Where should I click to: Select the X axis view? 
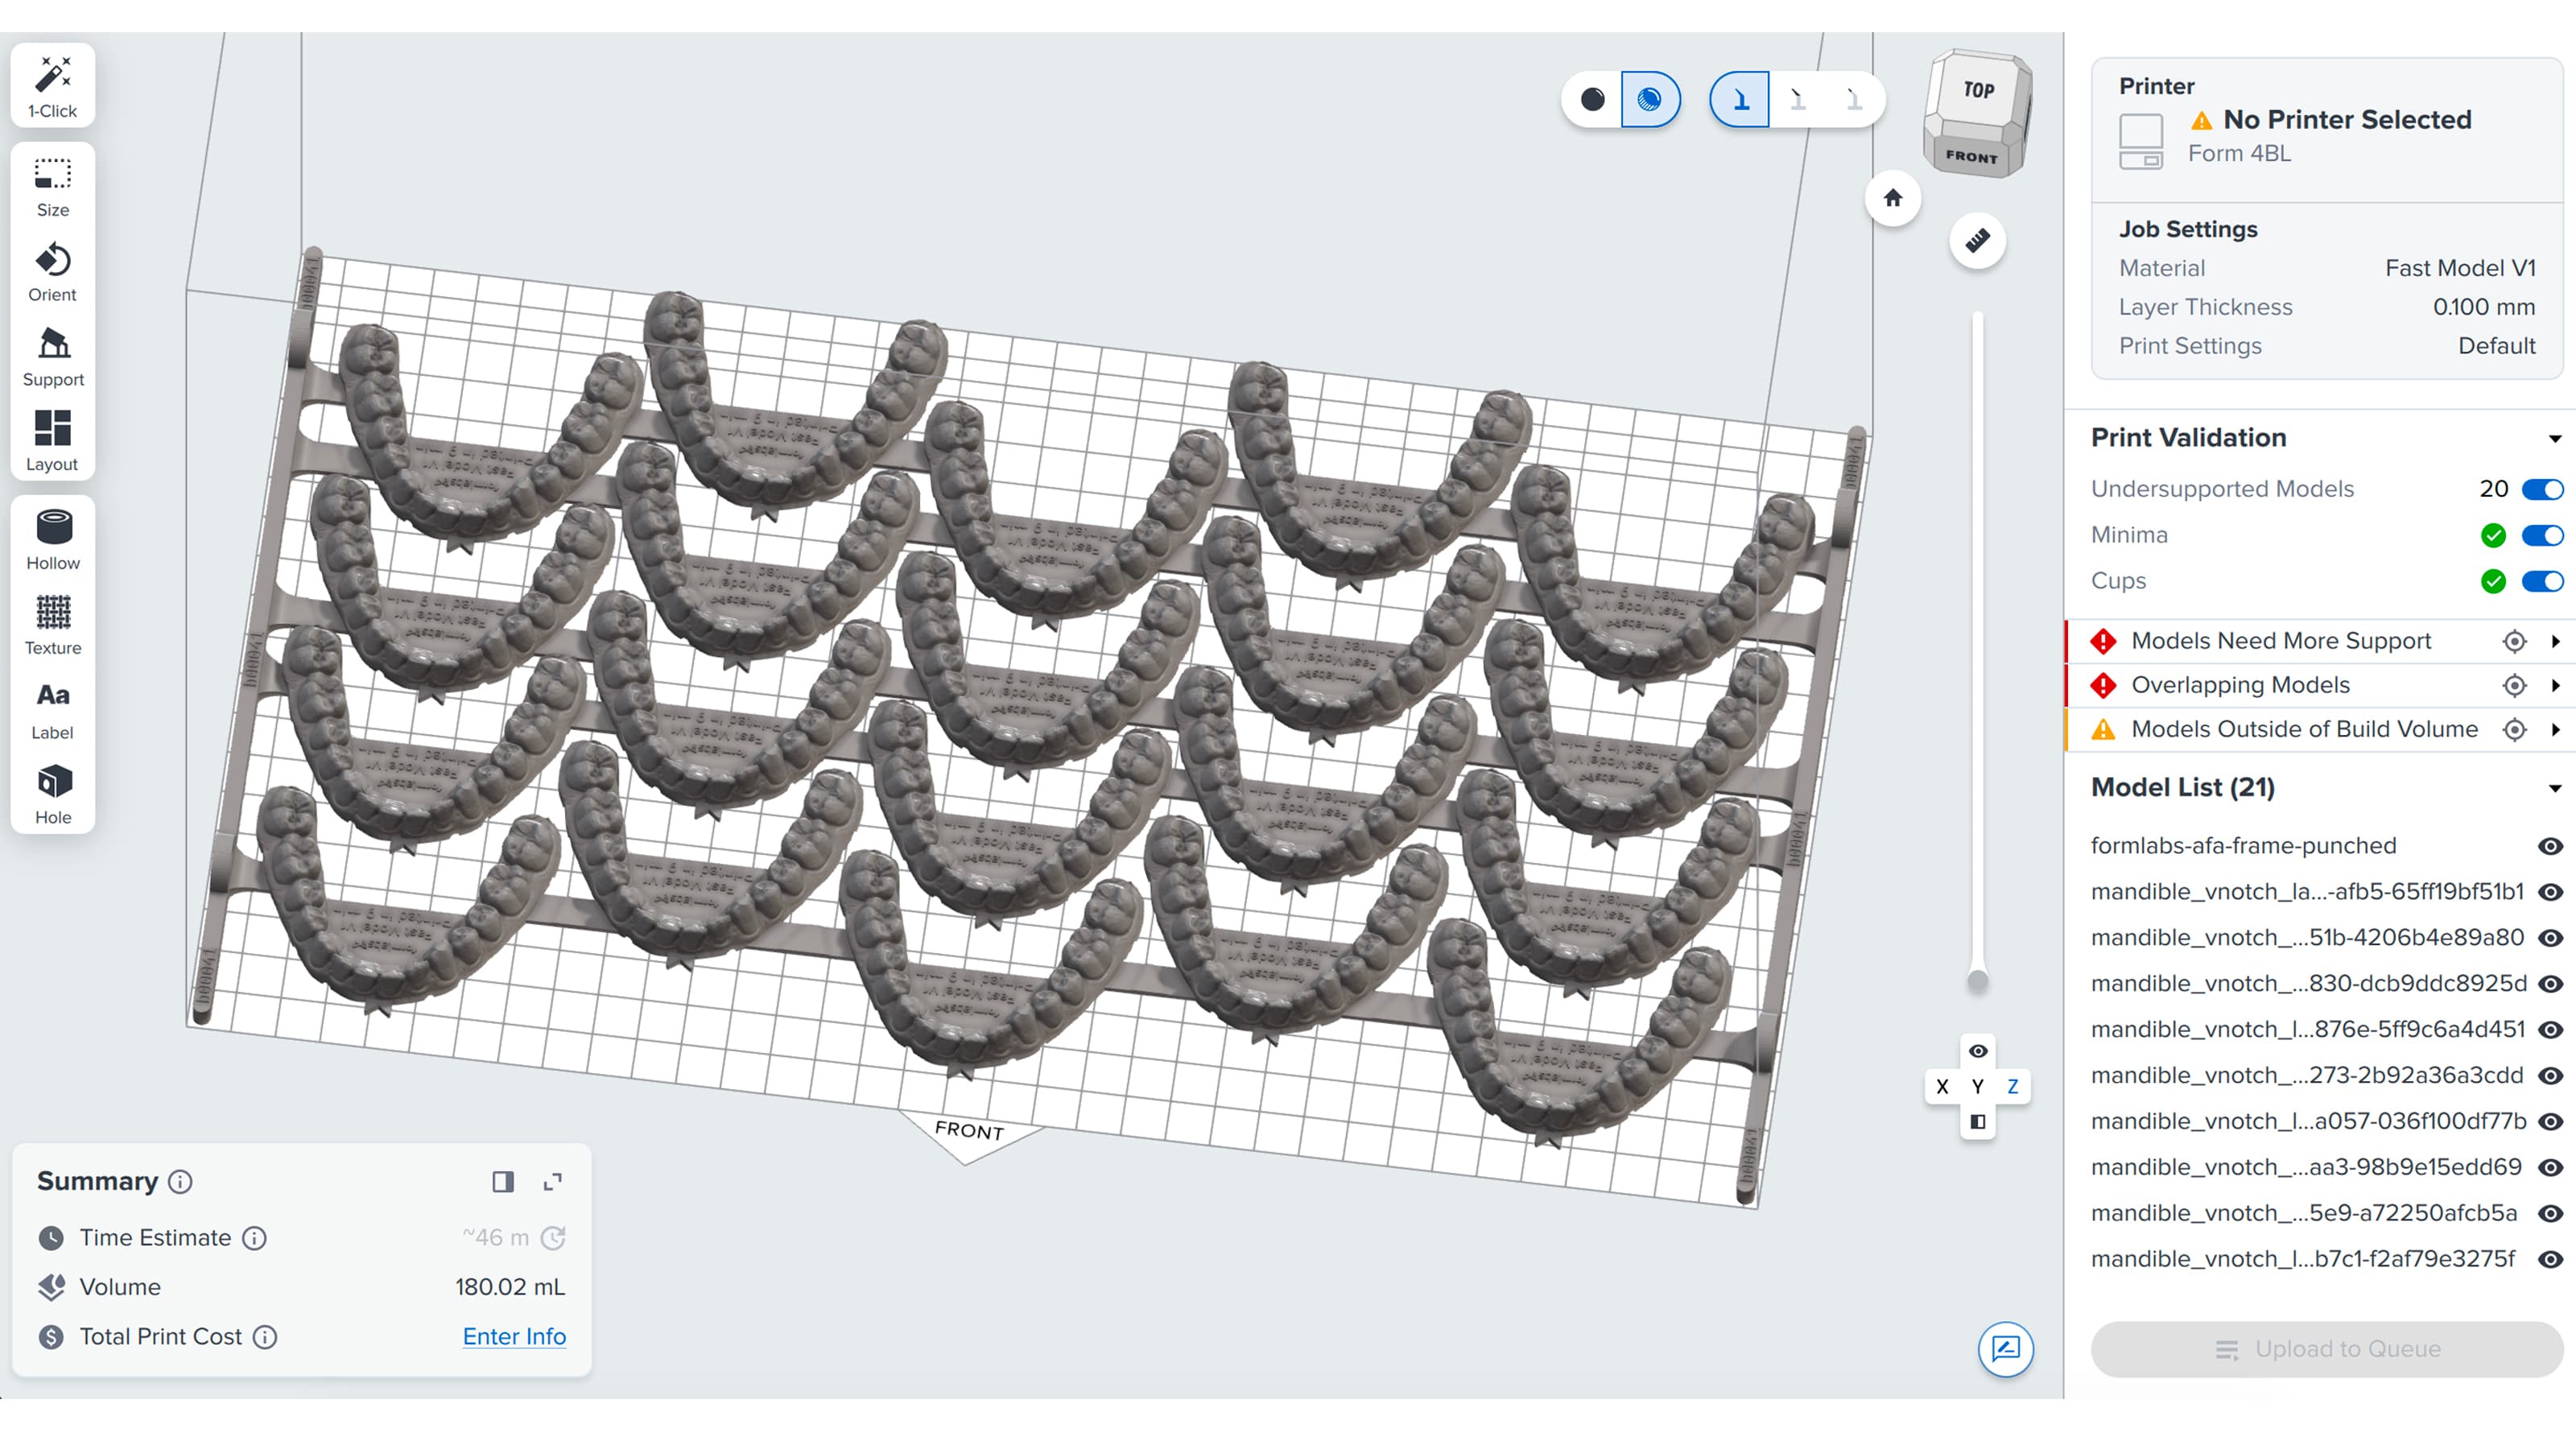coord(1942,1087)
